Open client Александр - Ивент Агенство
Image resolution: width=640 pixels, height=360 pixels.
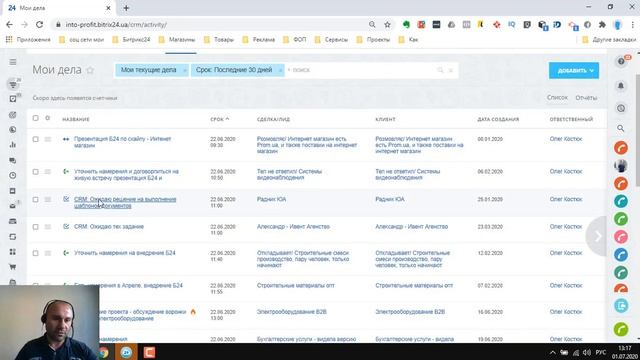pyautogui.click(x=411, y=227)
